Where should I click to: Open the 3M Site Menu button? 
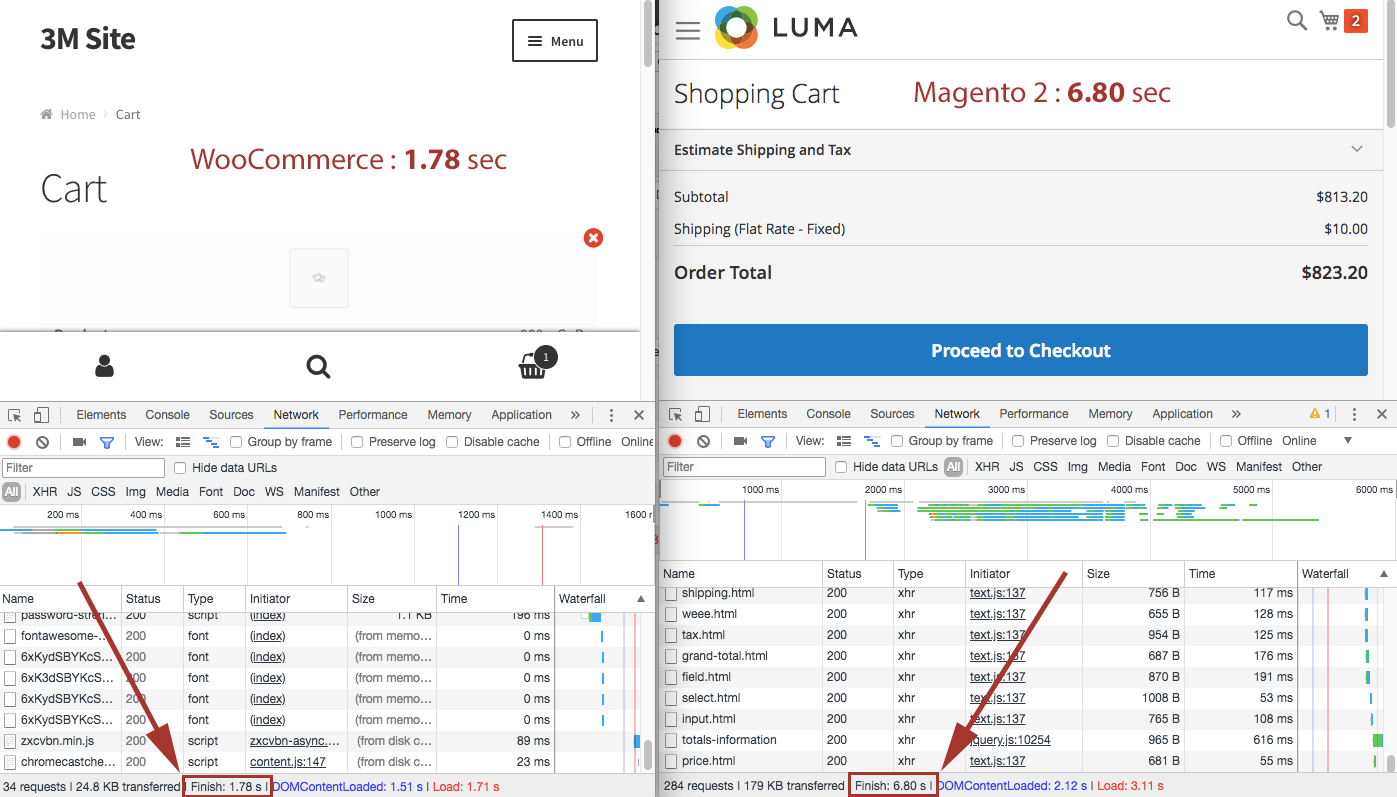tap(554, 41)
